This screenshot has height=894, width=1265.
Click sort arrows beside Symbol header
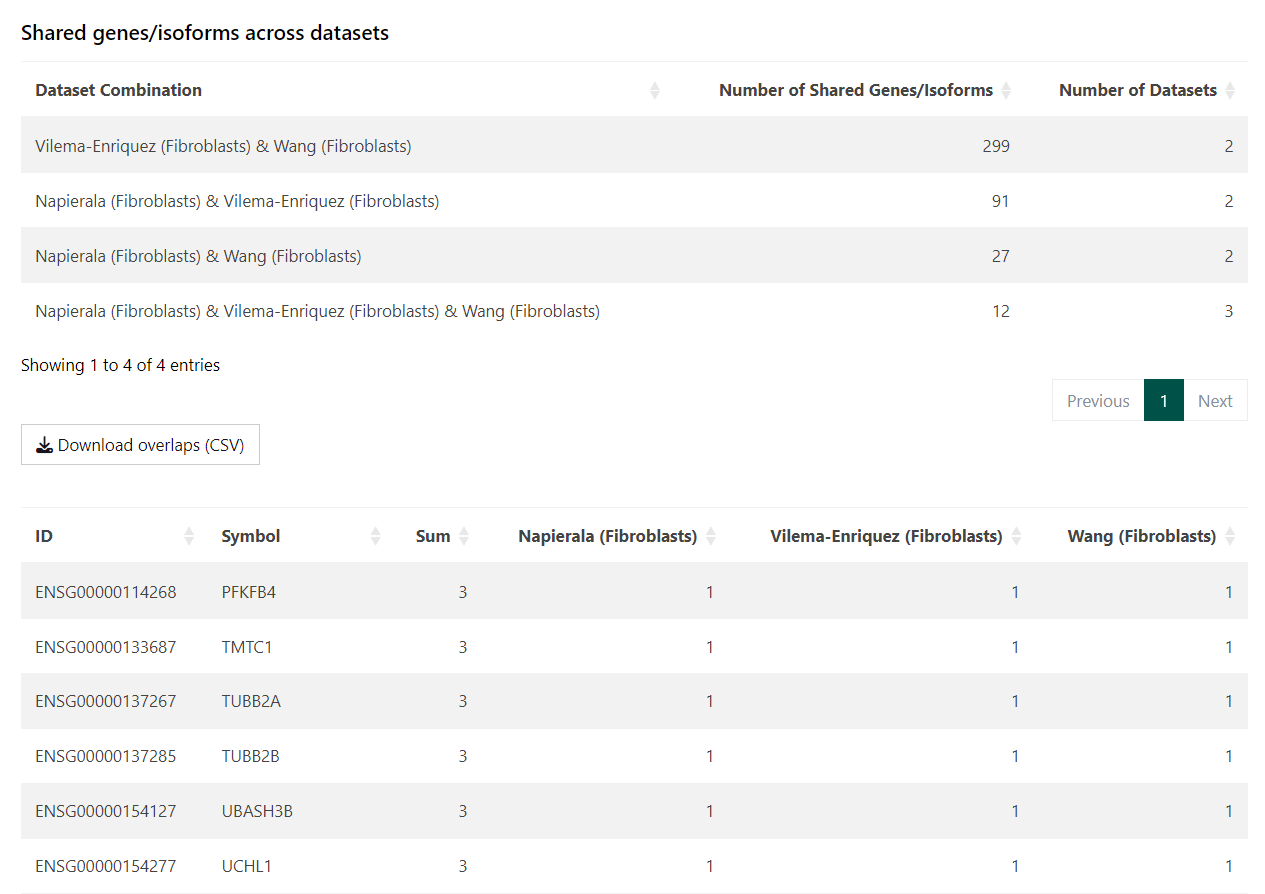coord(375,536)
